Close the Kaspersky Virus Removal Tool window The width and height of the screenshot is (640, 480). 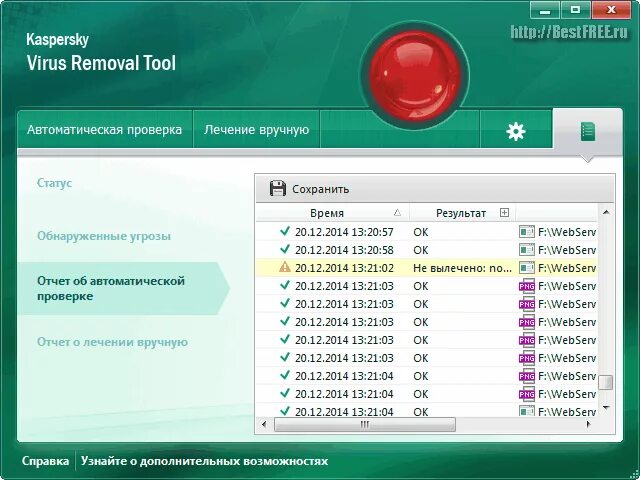click(x=611, y=10)
